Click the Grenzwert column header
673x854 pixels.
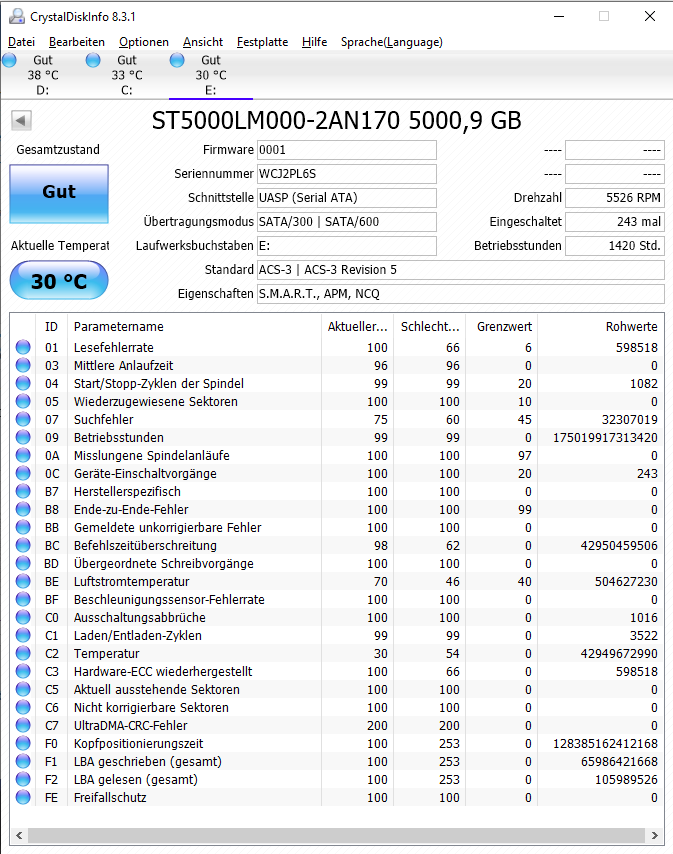tap(501, 326)
